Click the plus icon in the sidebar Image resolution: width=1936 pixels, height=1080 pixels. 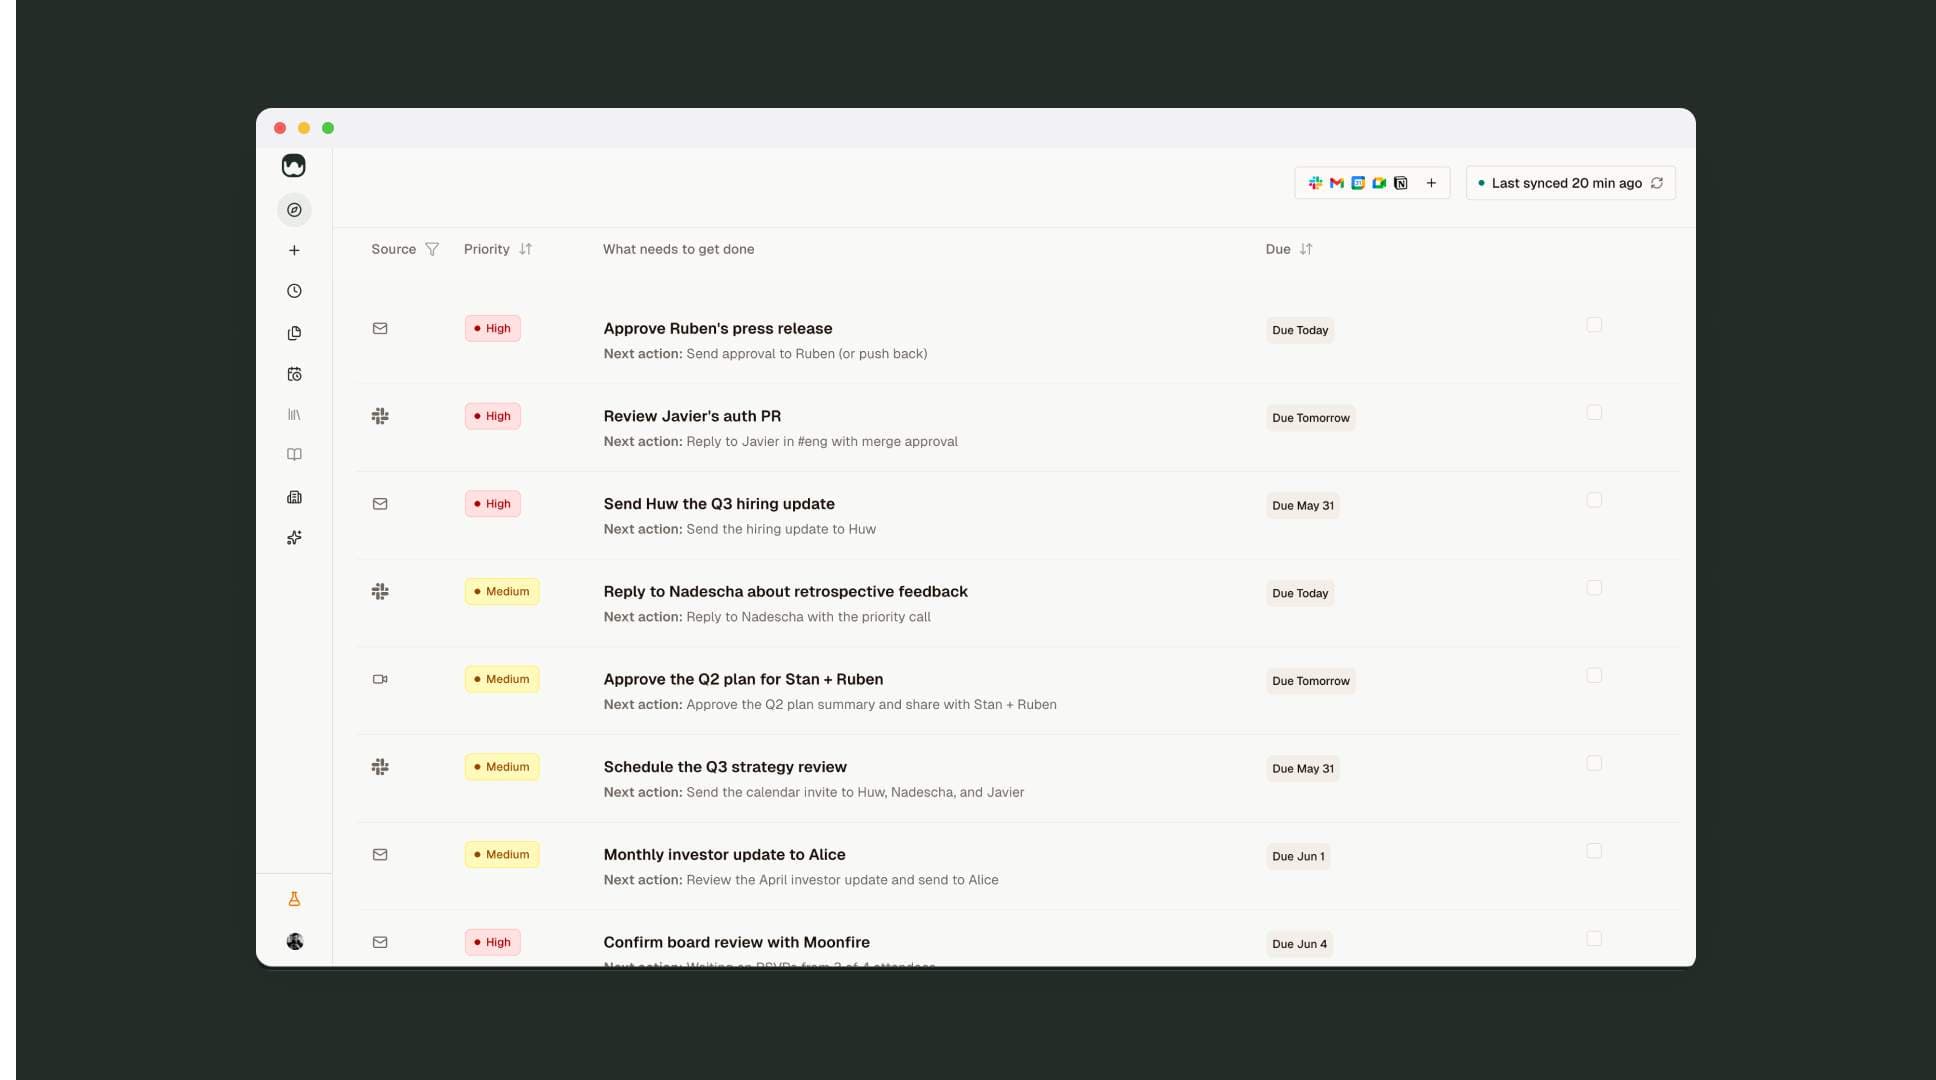point(294,250)
